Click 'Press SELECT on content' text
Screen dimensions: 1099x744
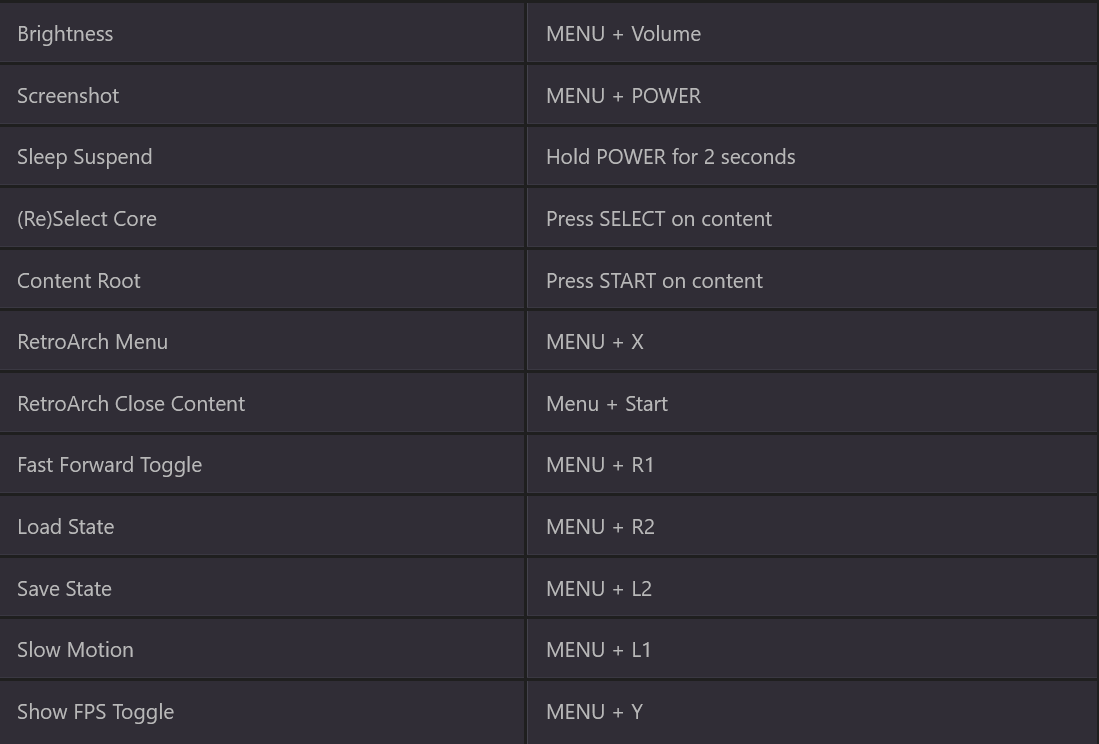658,219
